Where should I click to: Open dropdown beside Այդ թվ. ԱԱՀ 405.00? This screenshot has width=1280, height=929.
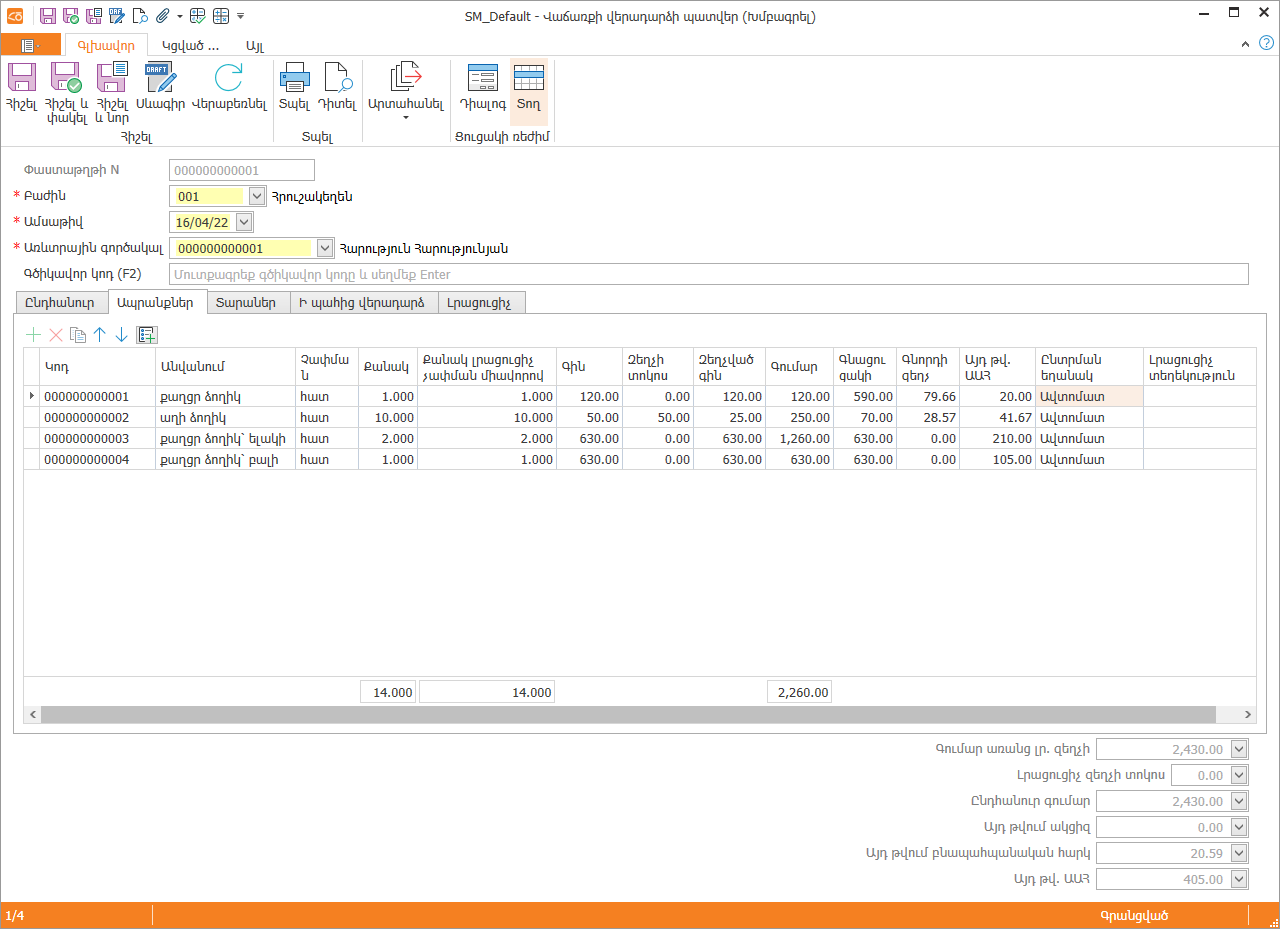(x=1240, y=879)
